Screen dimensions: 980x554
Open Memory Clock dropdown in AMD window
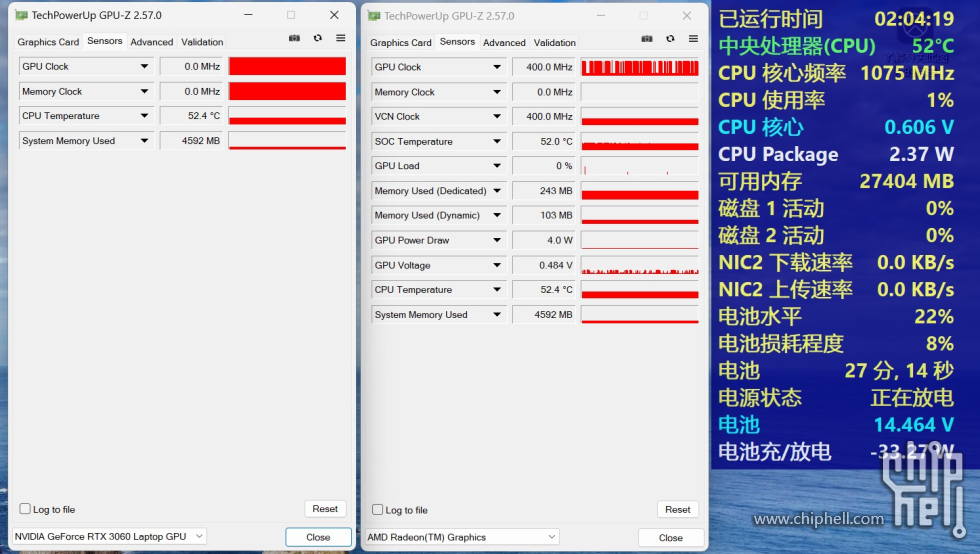[497, 92]
